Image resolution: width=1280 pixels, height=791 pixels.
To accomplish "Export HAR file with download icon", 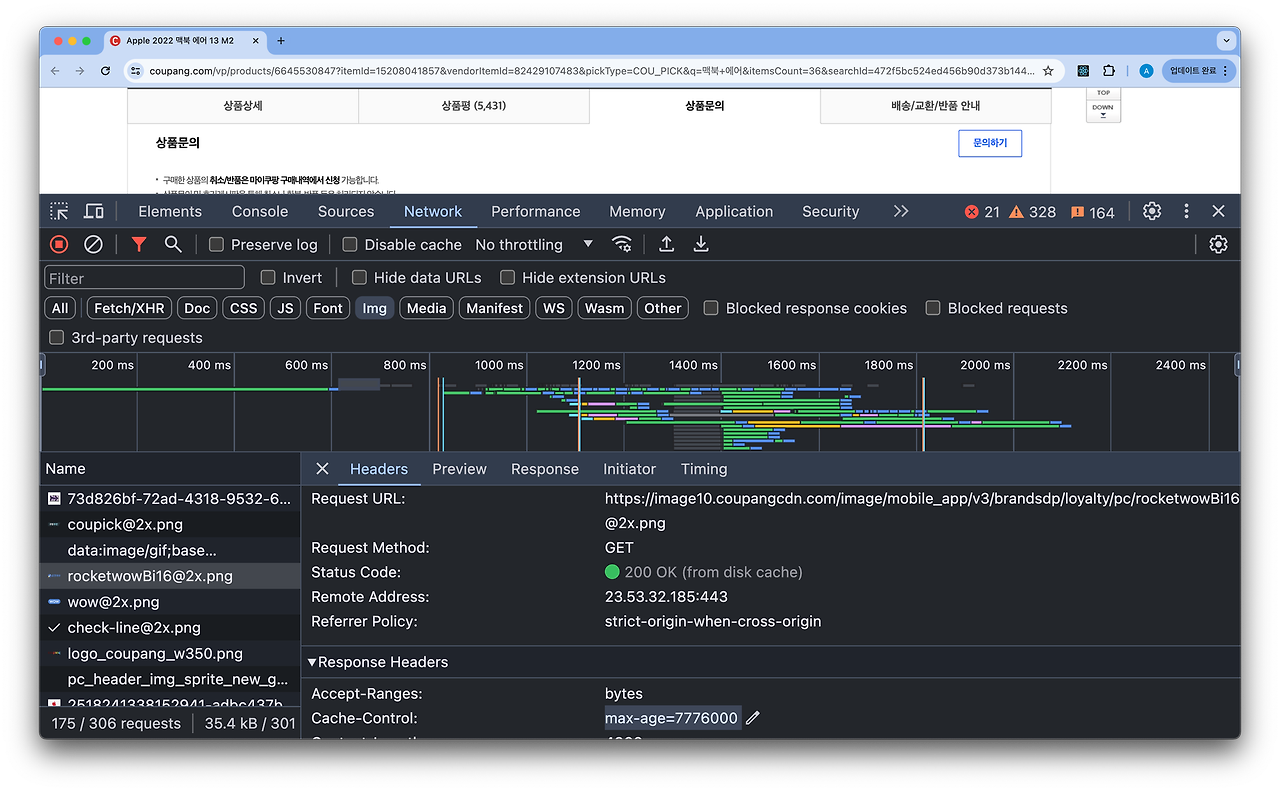I will (701, 244).
